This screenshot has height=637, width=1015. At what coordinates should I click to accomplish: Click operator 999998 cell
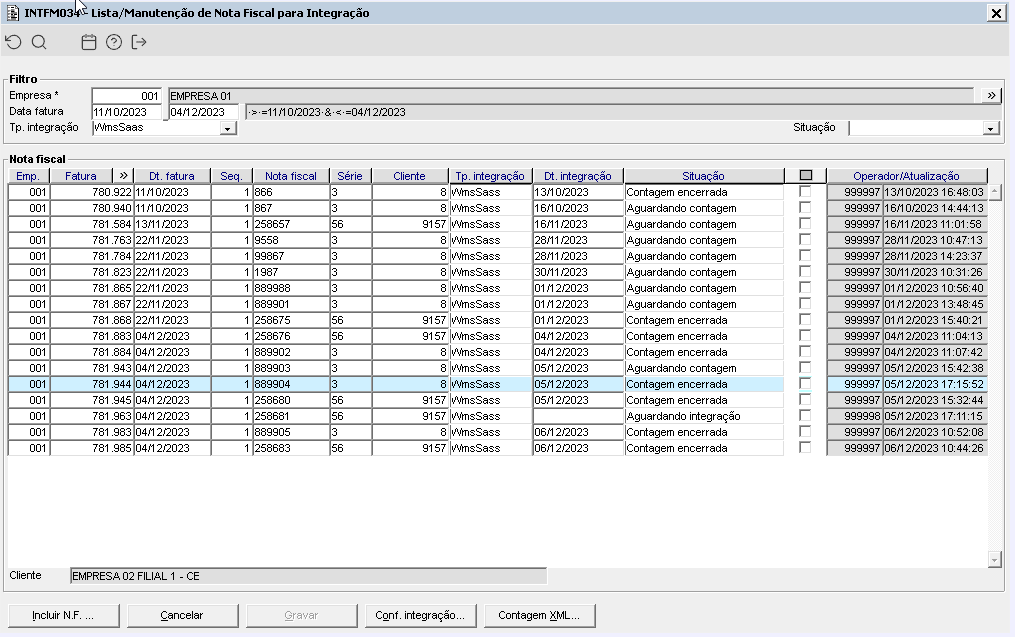[x=854, y=416]
